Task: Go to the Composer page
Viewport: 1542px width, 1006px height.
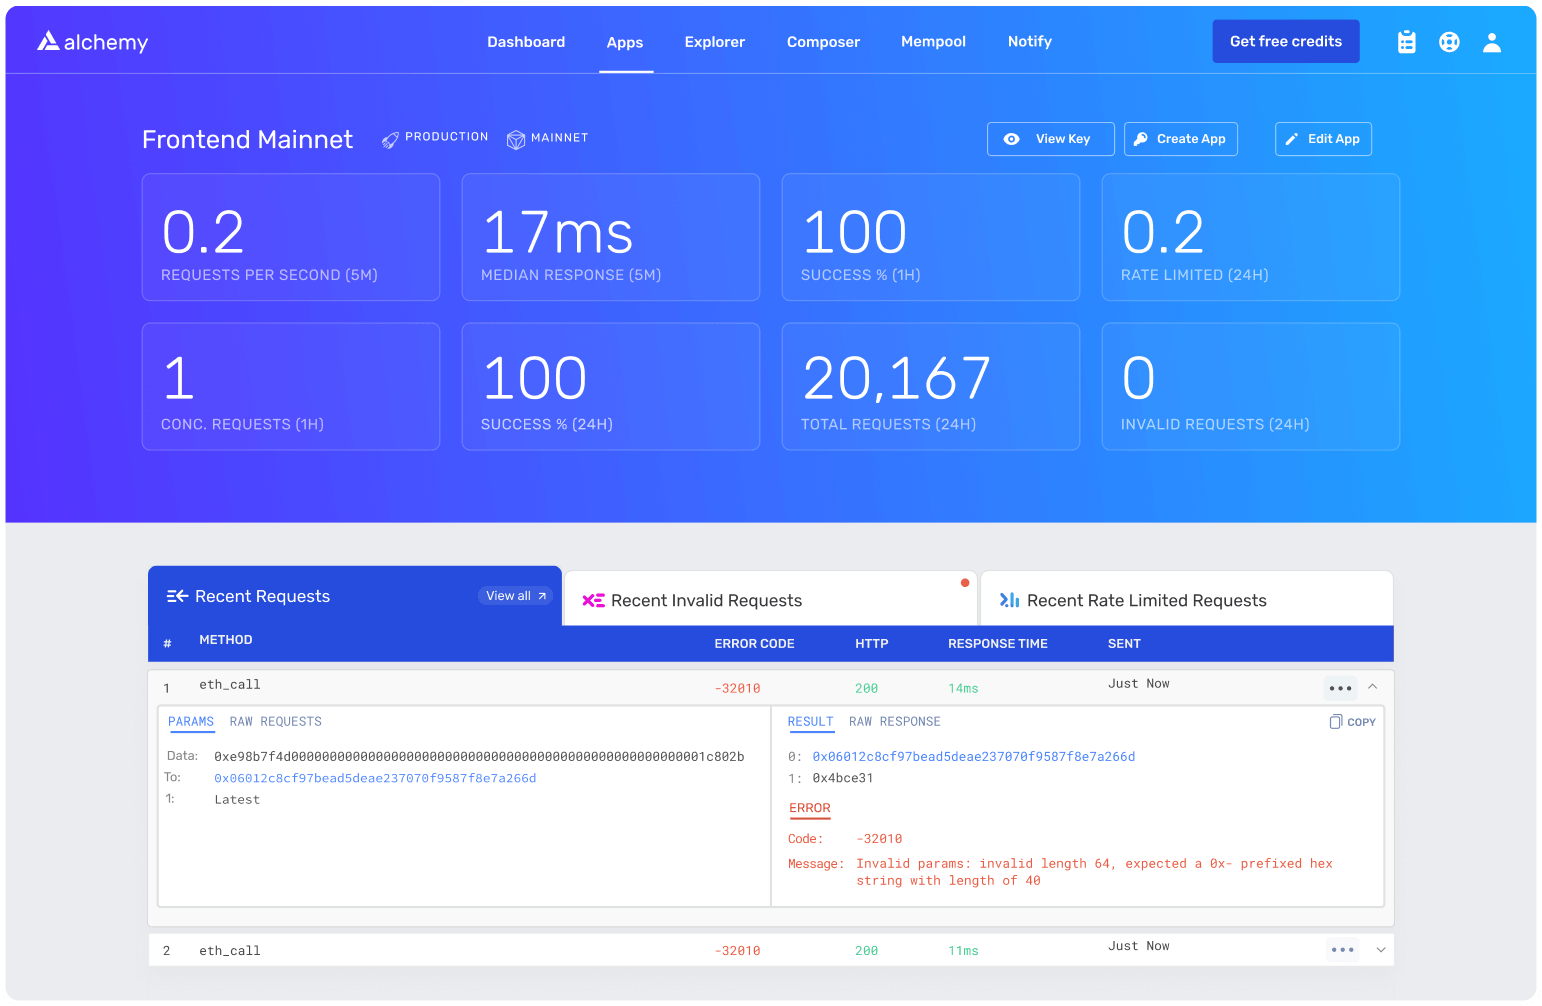Action: point(823,42)
